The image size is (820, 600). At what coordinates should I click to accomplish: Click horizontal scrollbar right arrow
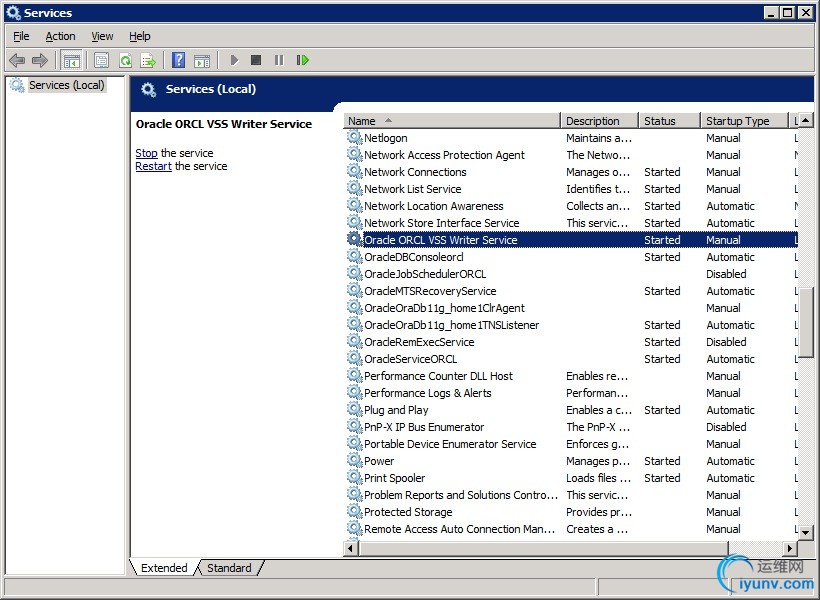[790, 548]
